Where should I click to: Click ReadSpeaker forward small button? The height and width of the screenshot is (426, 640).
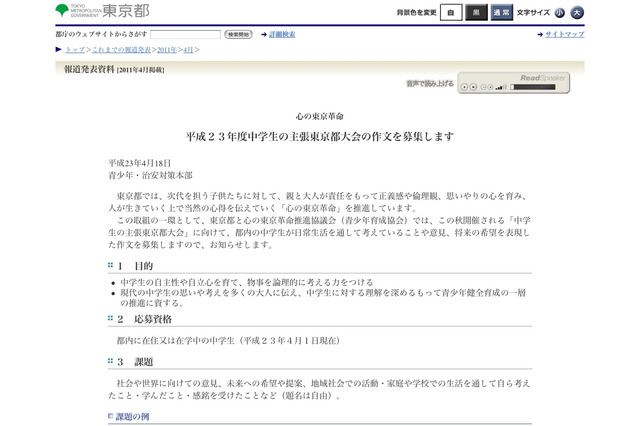click(x=490, y=87)
